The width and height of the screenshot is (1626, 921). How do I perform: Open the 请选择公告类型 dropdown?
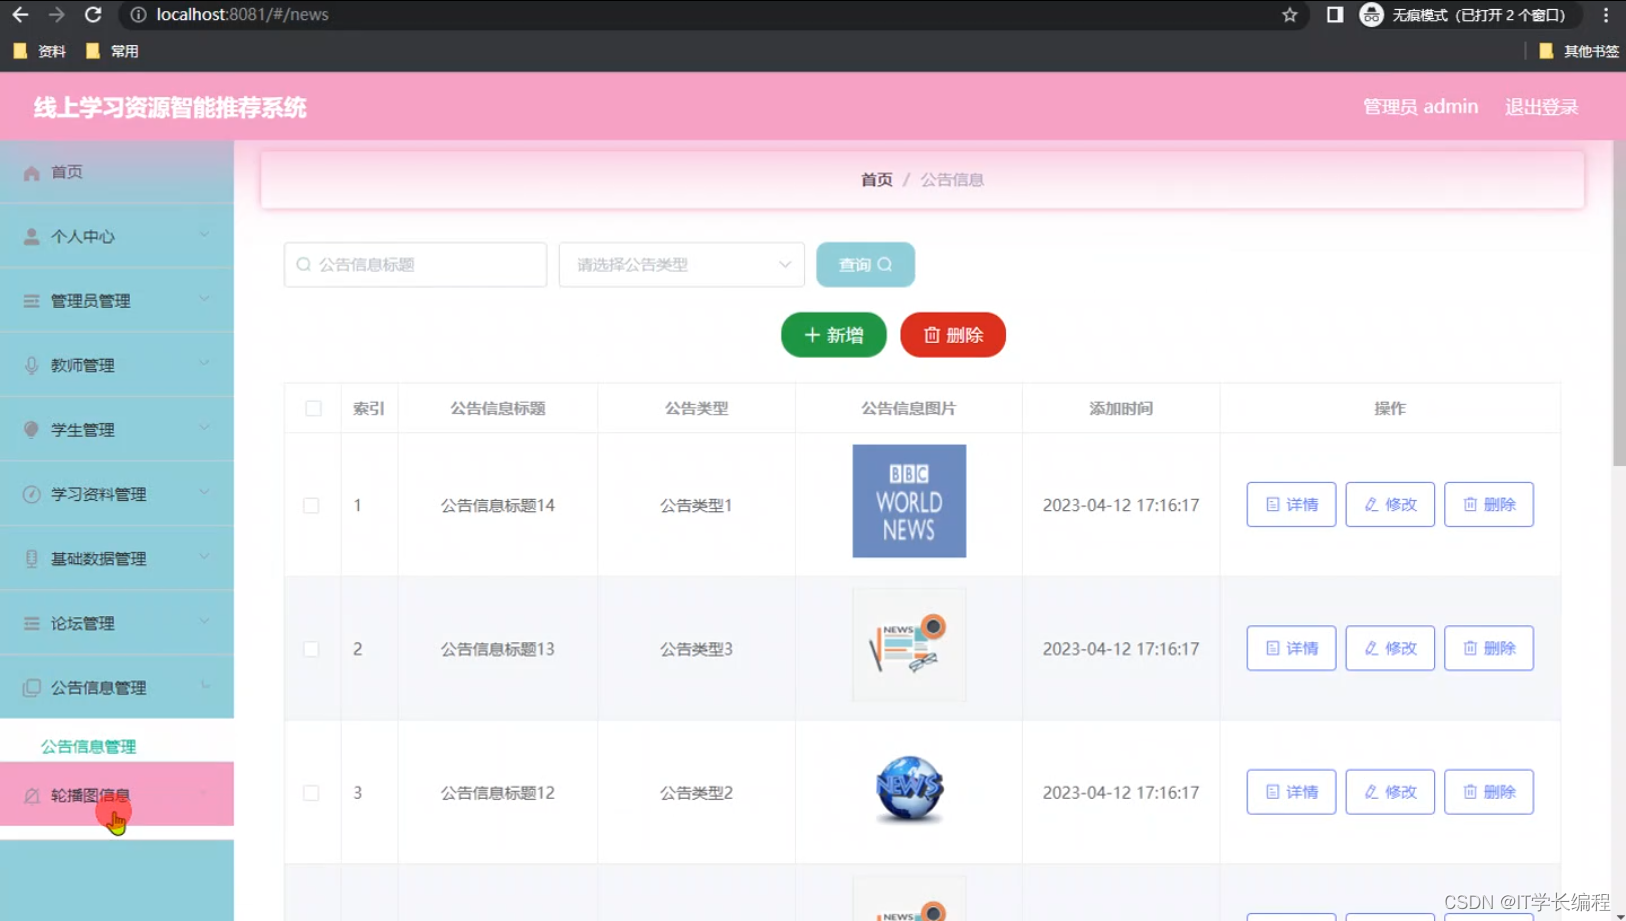(681, 264)
